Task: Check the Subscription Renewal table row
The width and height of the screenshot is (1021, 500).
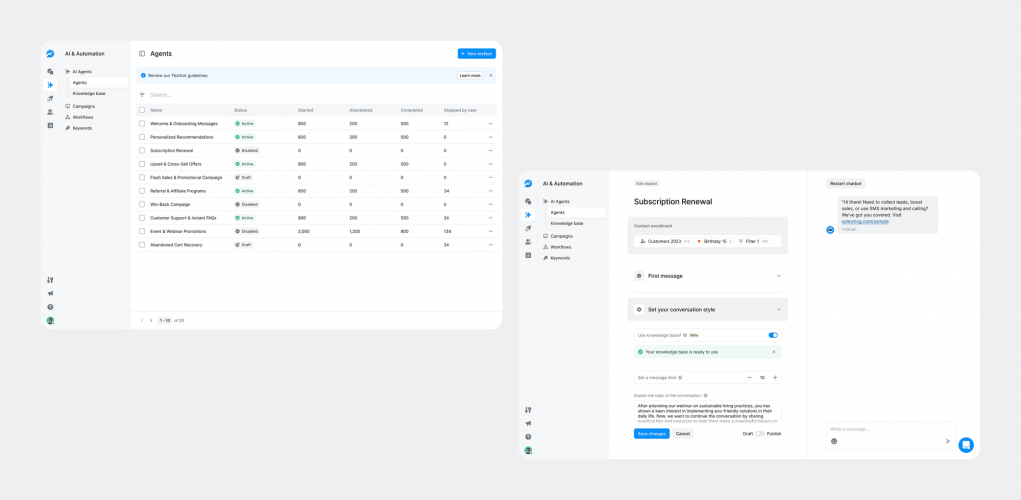Action: tap(142, 150)
